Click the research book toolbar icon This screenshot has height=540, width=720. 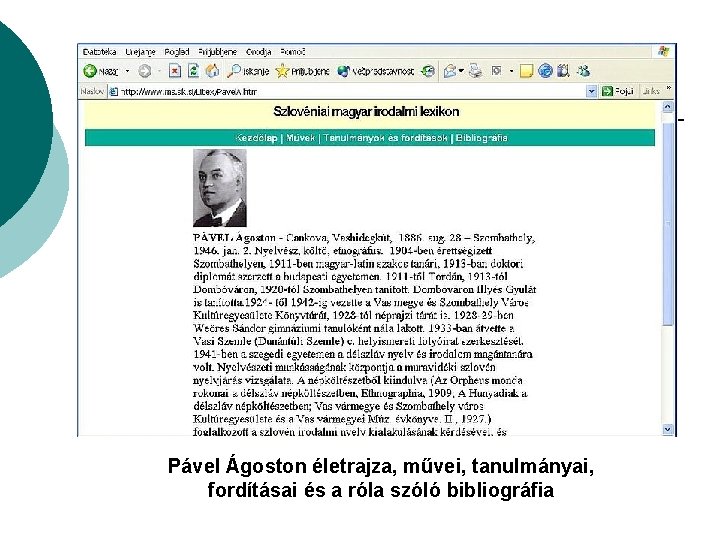563,71
